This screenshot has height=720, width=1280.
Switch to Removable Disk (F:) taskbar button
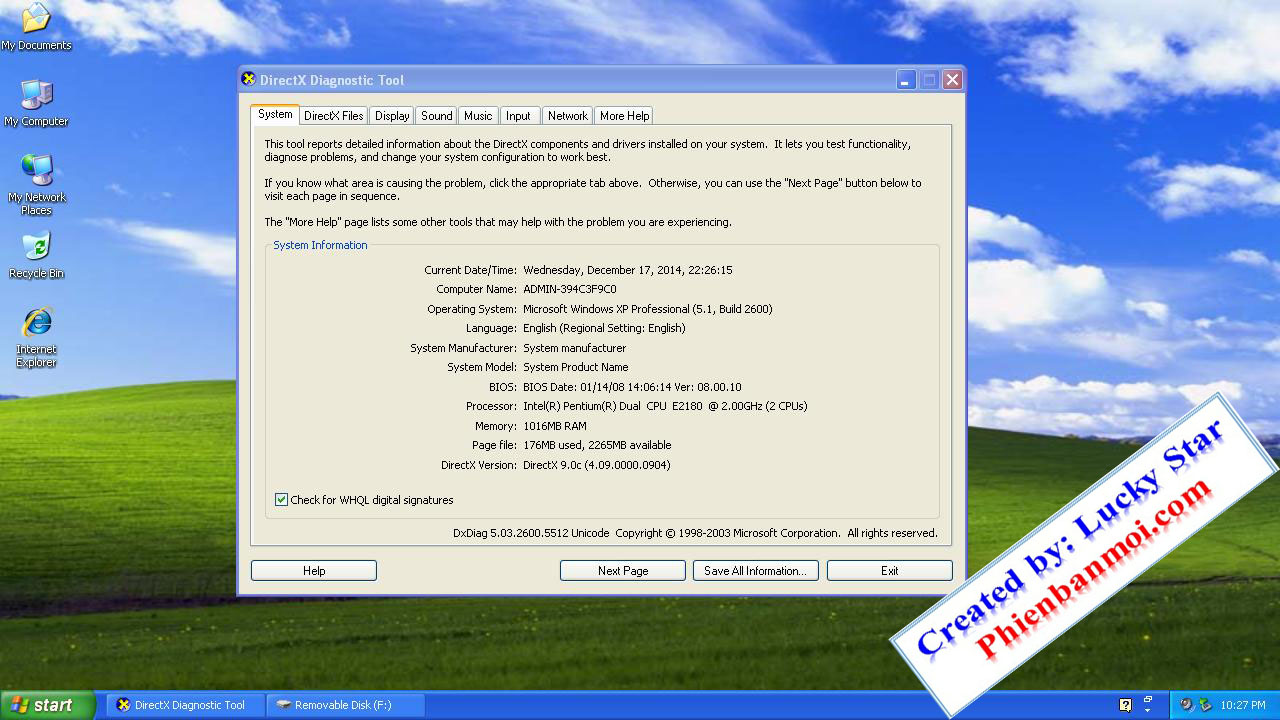(346, 705)
